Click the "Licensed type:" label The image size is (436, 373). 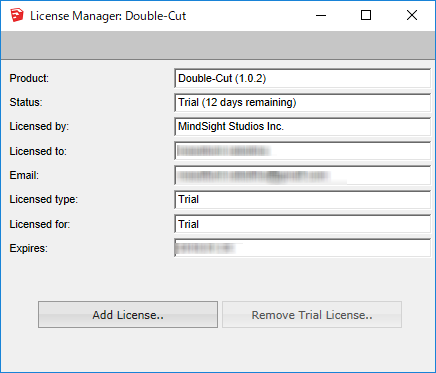(x=43, y=200)
